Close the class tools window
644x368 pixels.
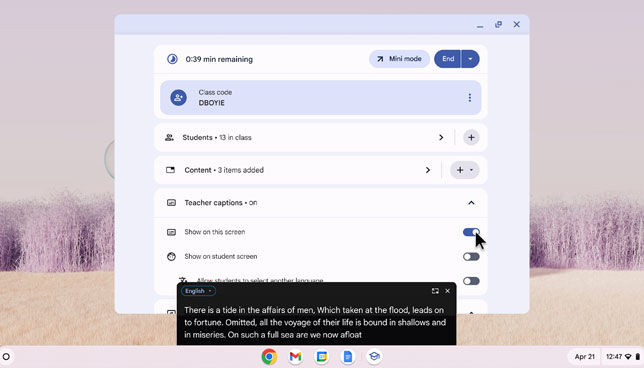(x=517, y=25)
